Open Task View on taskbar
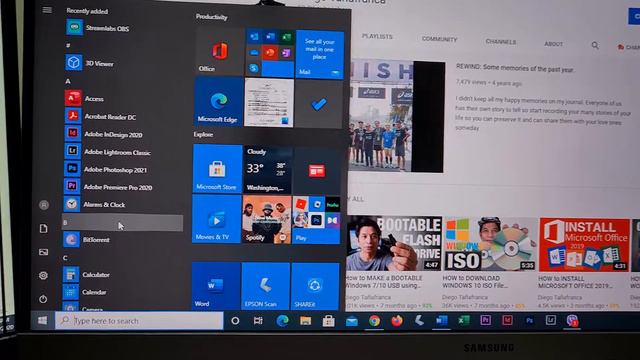The height and width of the screenshot is (360, 640). (258, 321)
